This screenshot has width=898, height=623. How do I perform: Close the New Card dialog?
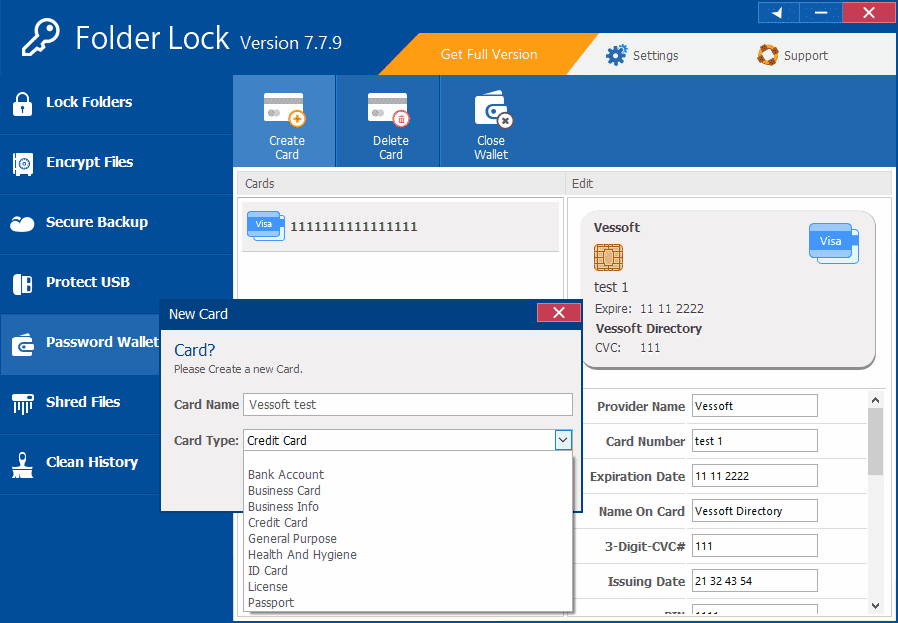coord(558,313)
